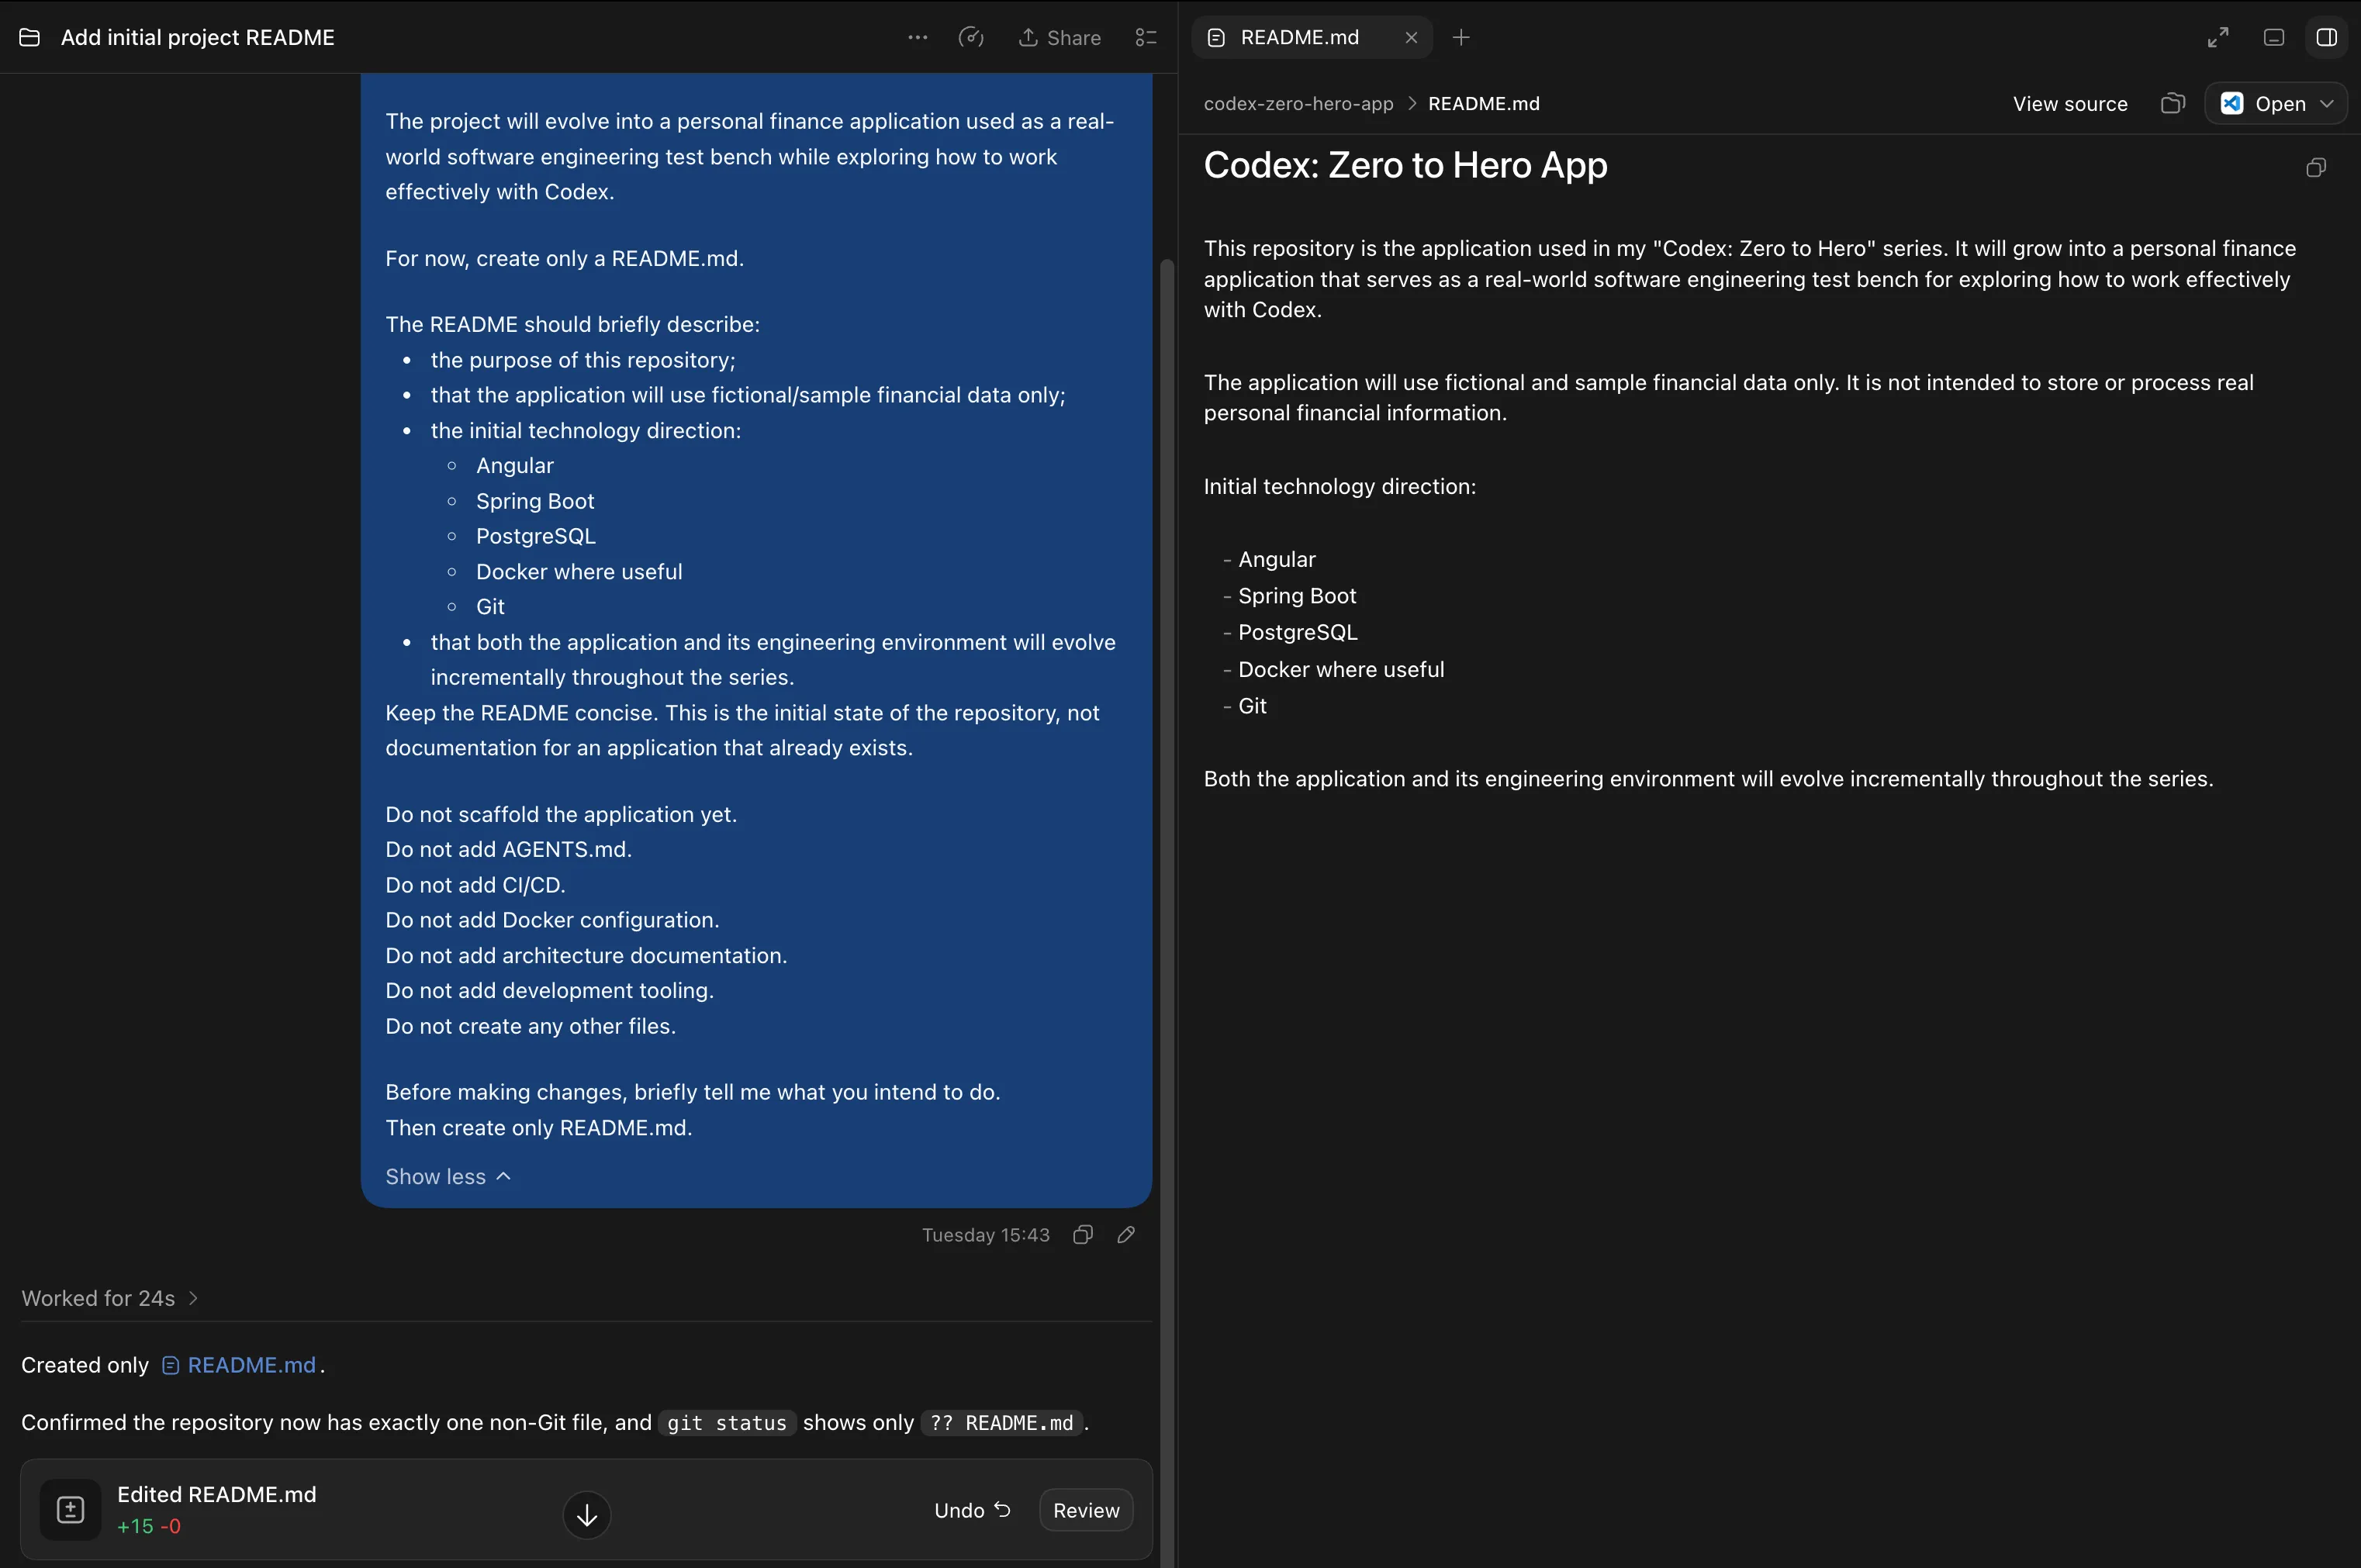Collapse message with Show less
The height and width of the screenshot is (1568, 2361).
pos(448,1177)
